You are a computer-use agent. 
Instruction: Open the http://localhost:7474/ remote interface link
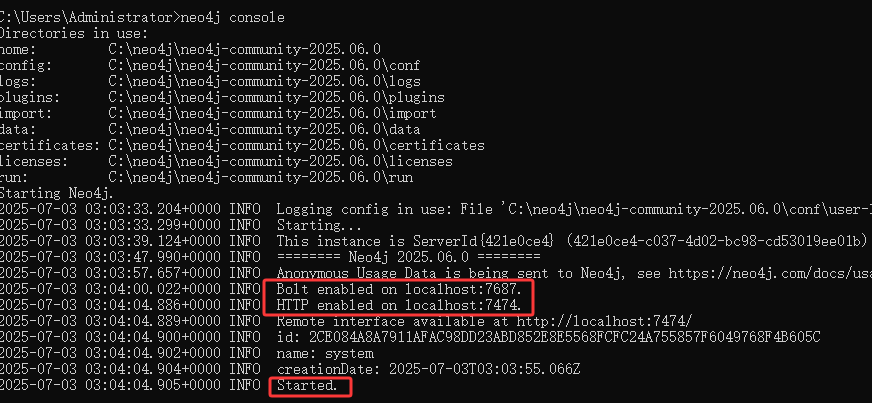(605, 322)
